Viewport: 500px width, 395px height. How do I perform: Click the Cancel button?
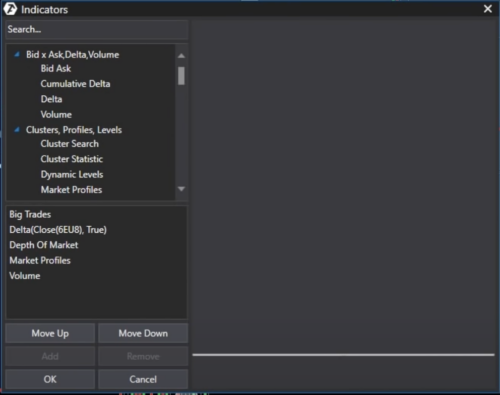point(143,379)
